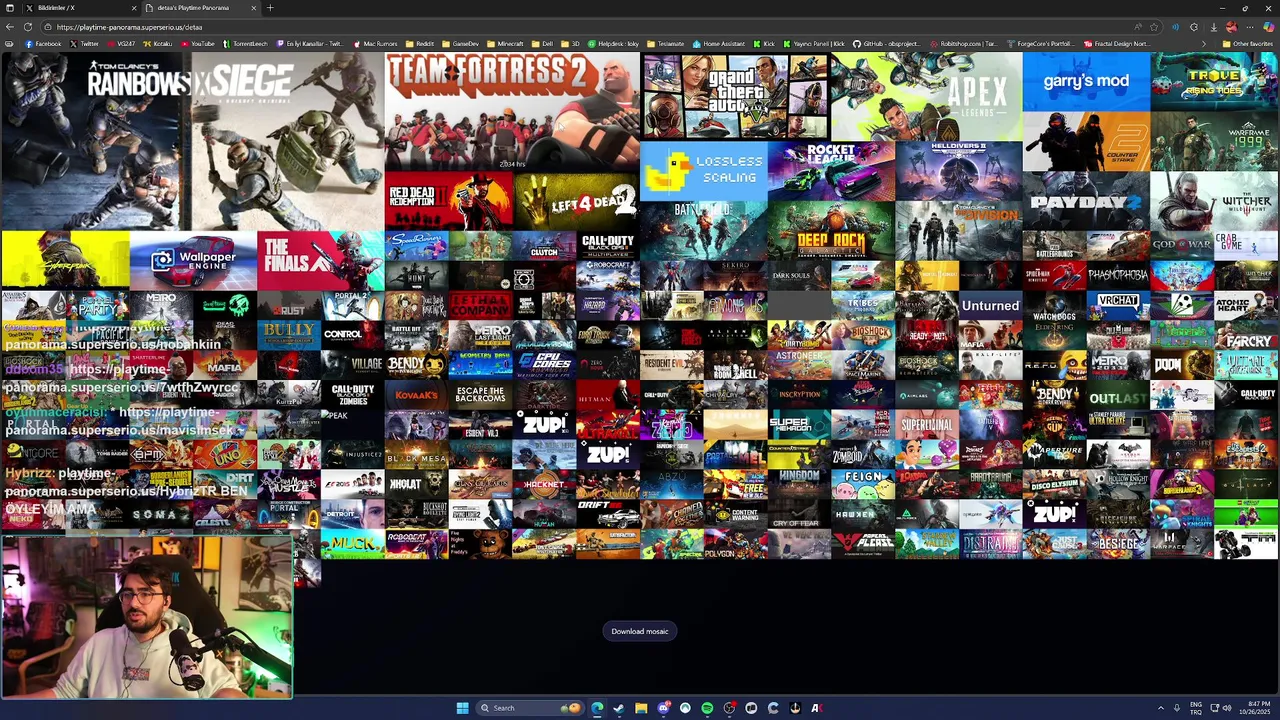Click the Rainbow Six Siege tile

click(191, 141)
